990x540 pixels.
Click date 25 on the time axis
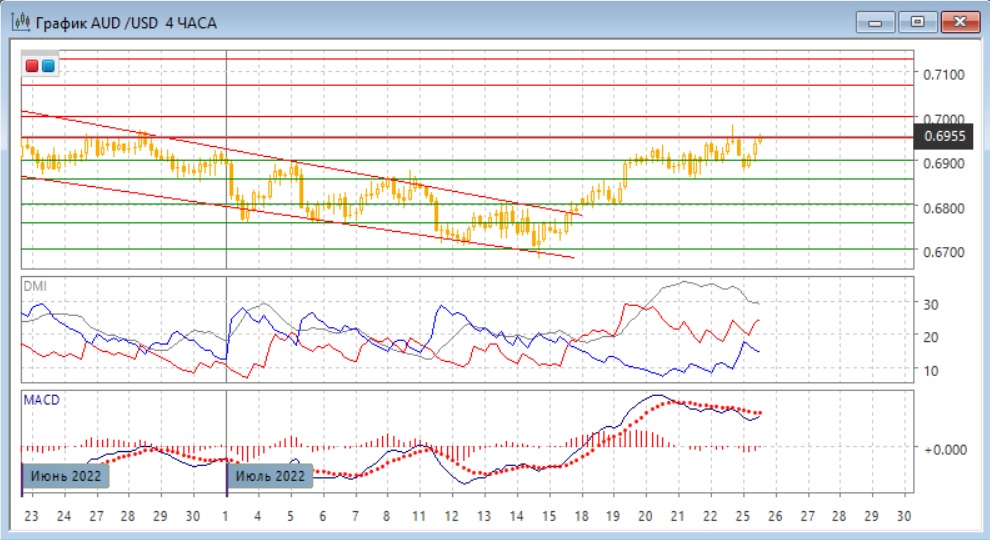click(x=742, y=516)
